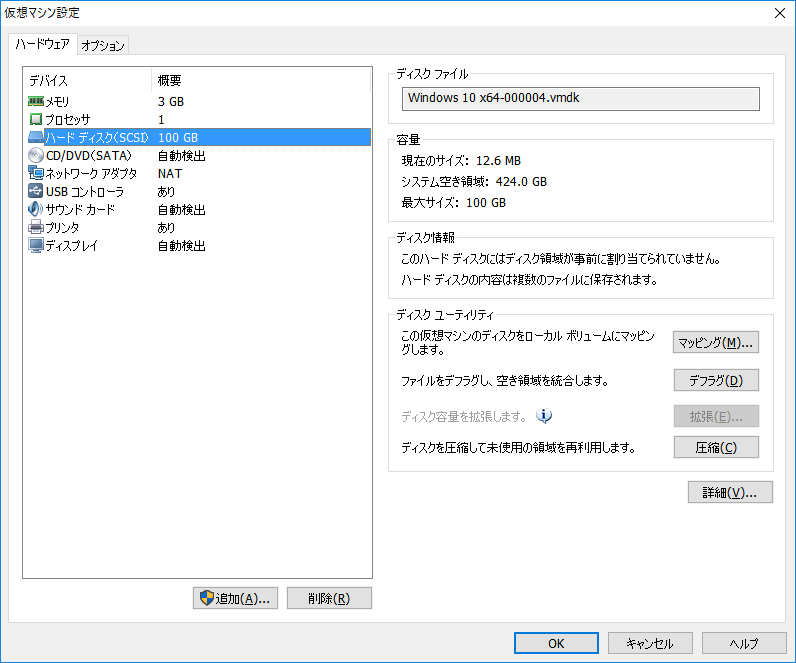
Task: Click the network adapter (ネットワーク アダプタ) icon
Action: [36, 173]
